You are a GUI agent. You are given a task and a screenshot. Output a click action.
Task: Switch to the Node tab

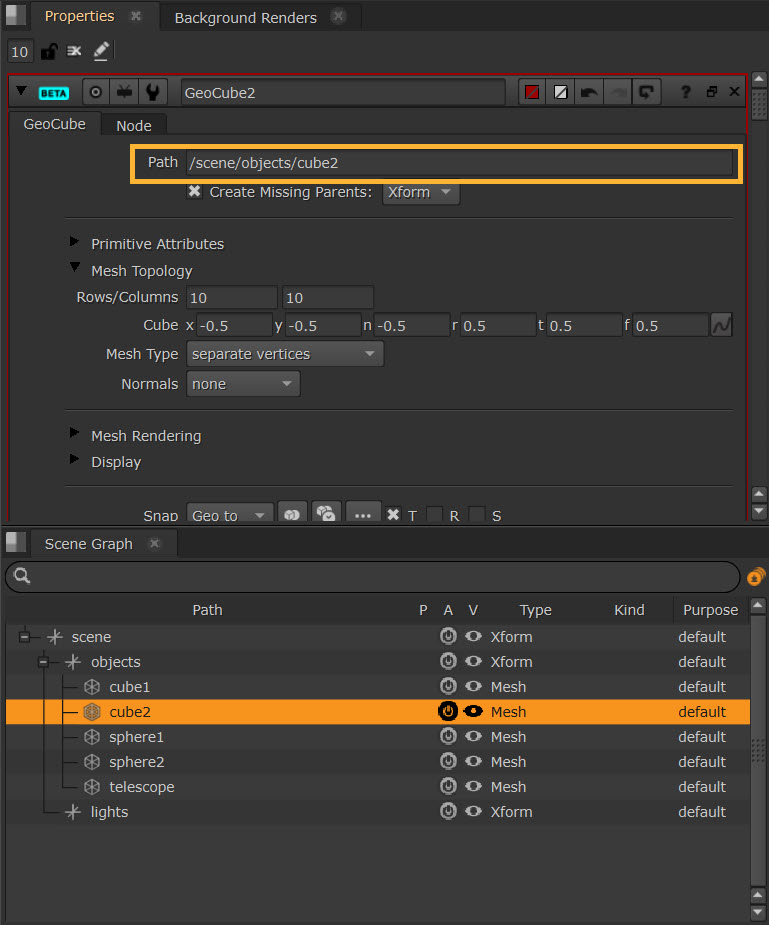(x=133, y=125)
